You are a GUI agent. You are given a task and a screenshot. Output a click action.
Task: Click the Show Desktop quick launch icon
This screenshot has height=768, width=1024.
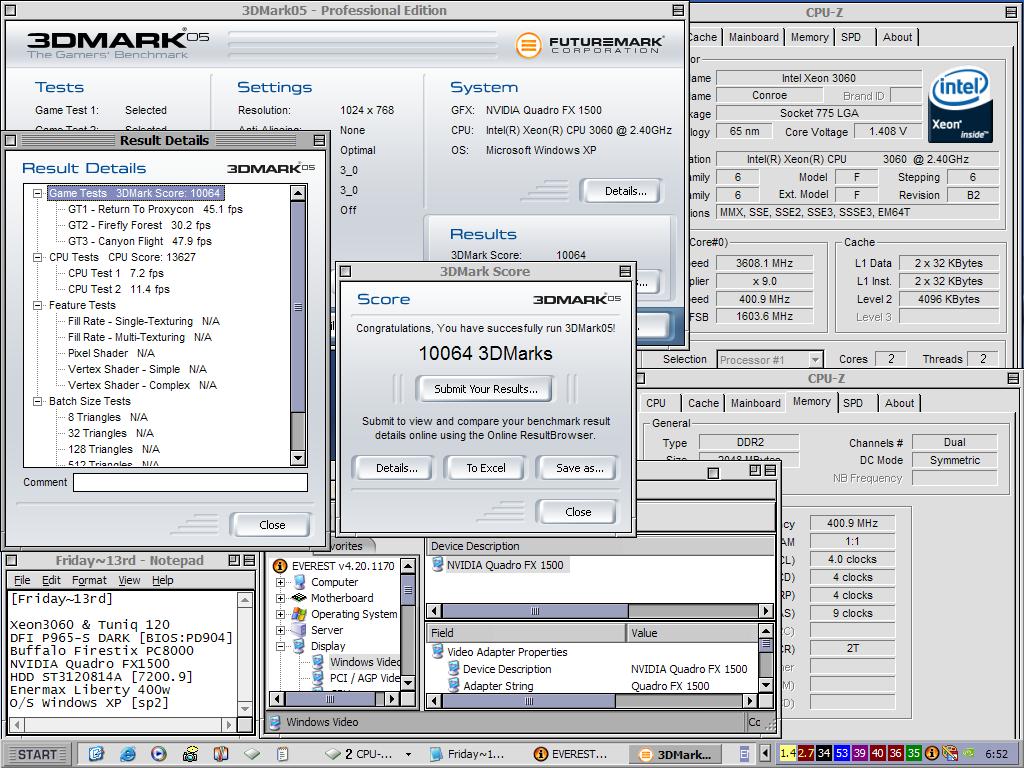pyautogui.click(x=96, y=754)
